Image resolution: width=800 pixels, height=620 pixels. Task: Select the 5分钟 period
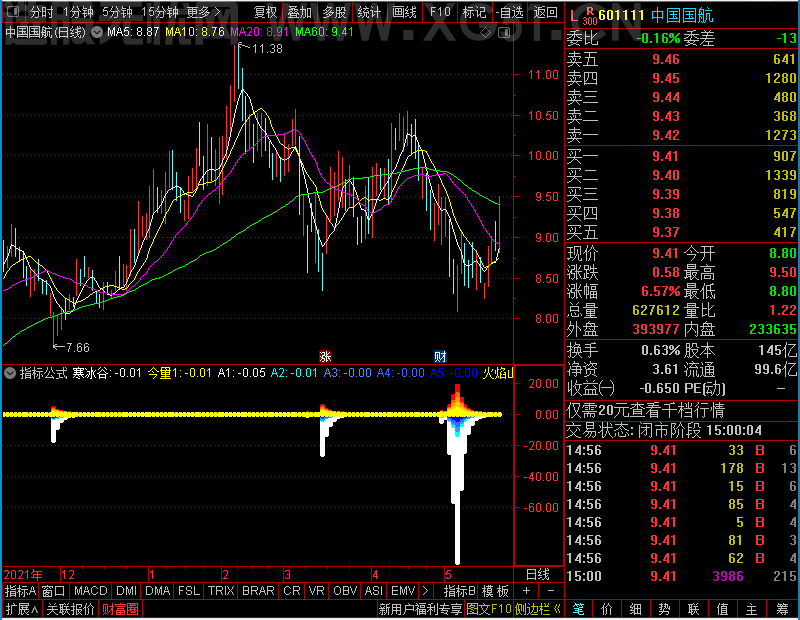tap(117, 12)
